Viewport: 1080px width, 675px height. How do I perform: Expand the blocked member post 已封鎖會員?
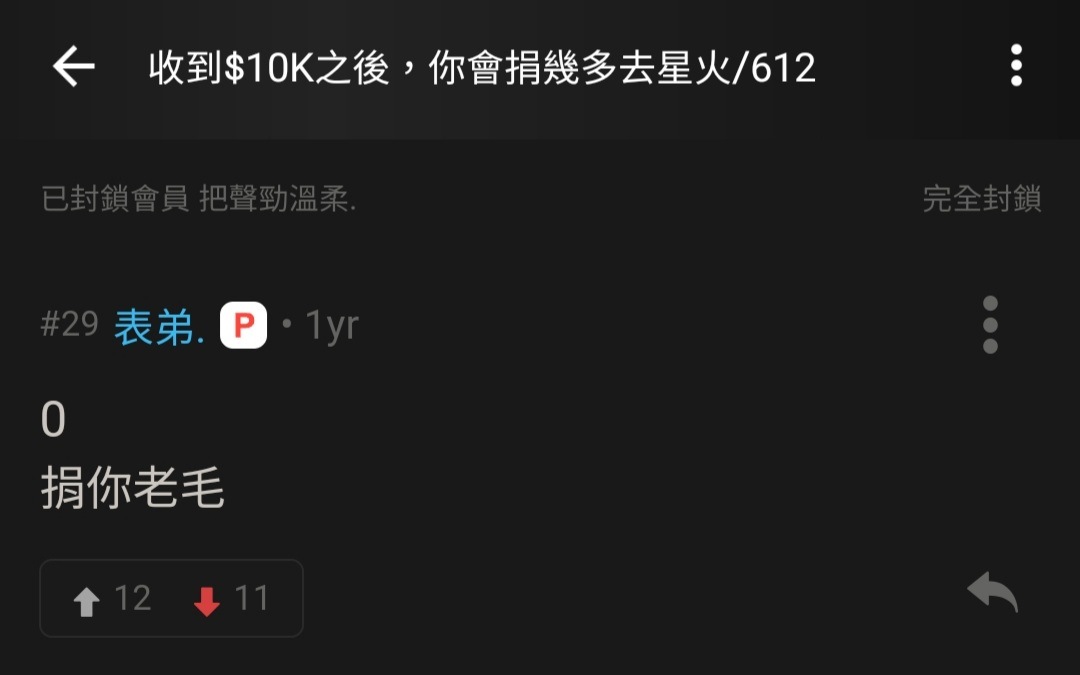tap(115, 199)
